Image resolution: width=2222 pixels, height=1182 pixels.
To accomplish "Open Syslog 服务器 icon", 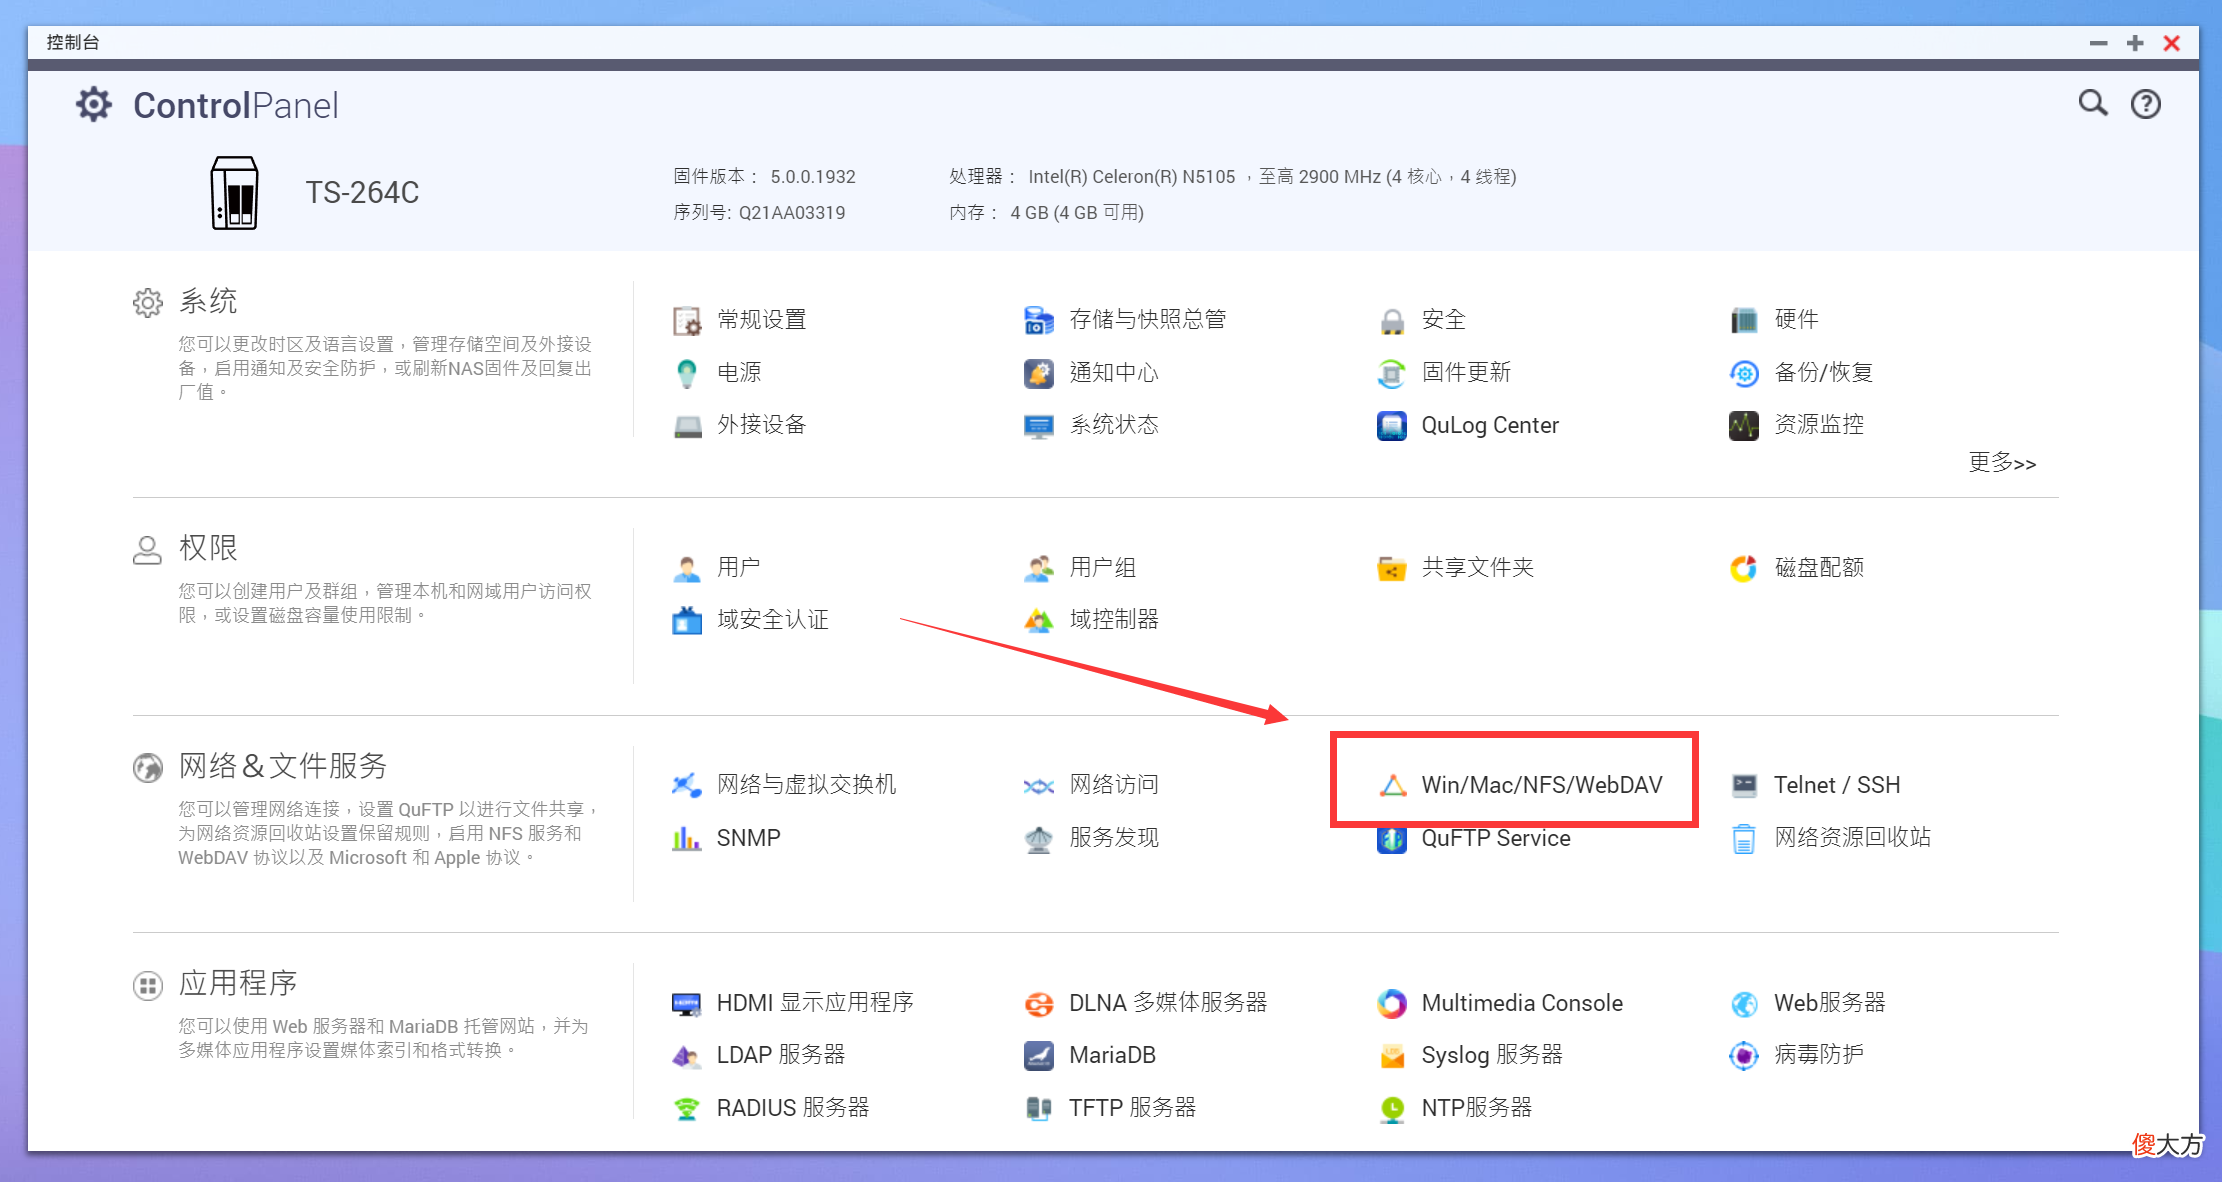I will pos(1392,1056).
